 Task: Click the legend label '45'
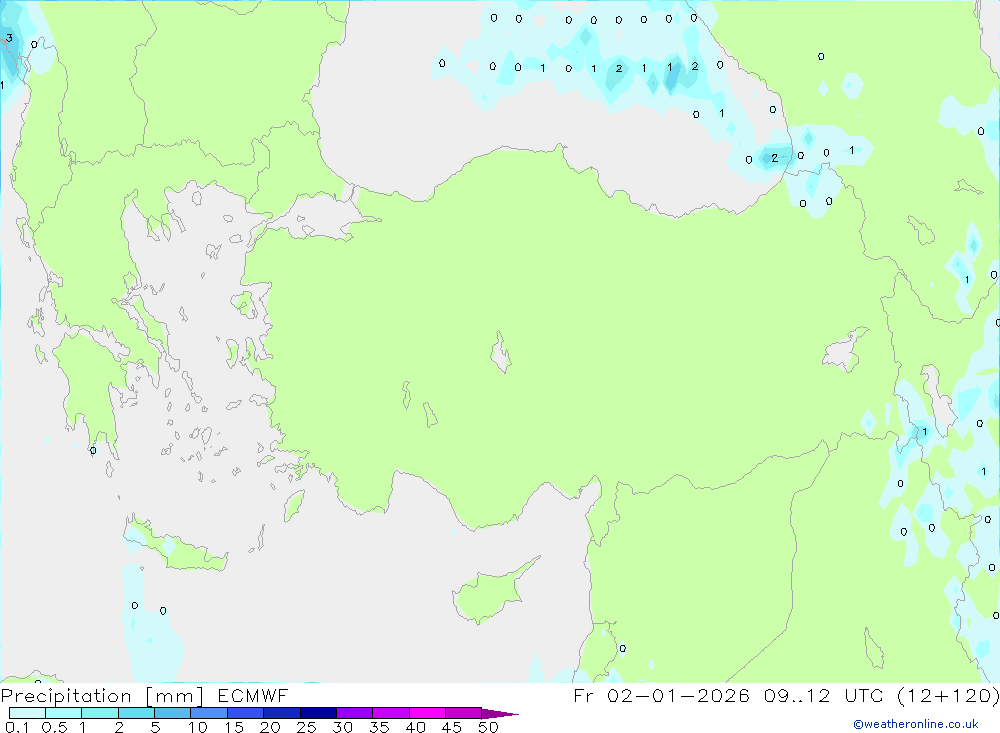click(x=452, y=727)
